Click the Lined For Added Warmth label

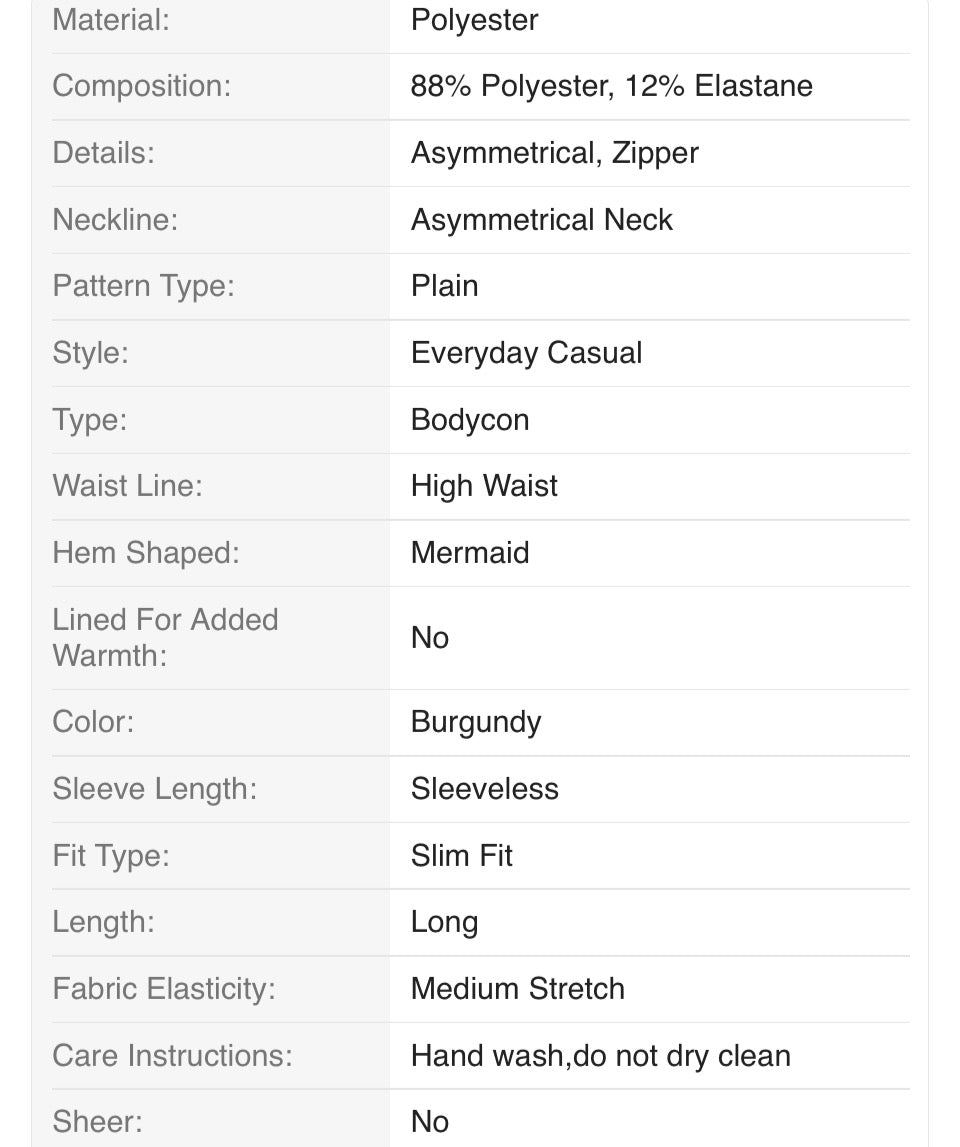[165, 638]
